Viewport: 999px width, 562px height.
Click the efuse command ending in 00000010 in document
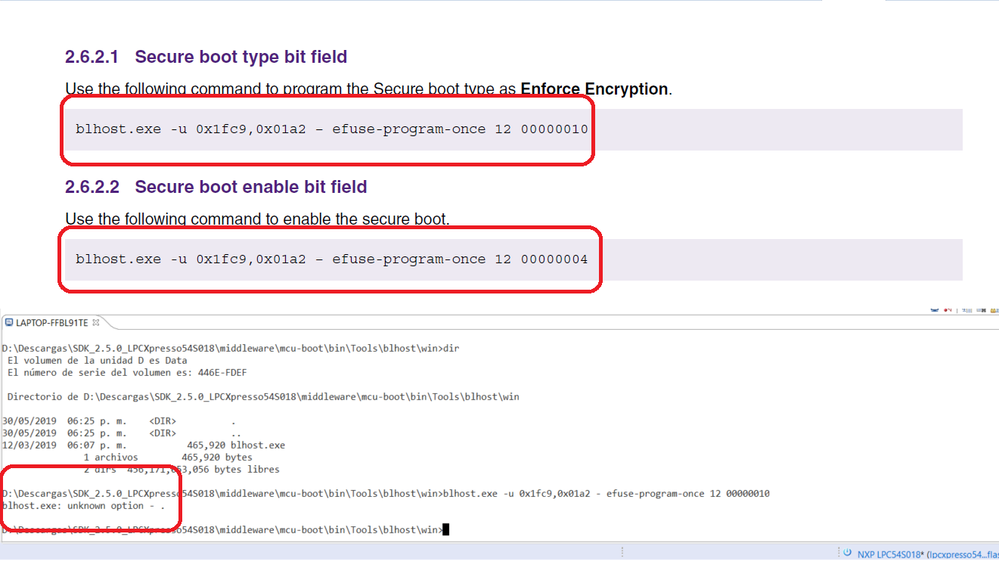pyautogui.click(x=331, y=129)
